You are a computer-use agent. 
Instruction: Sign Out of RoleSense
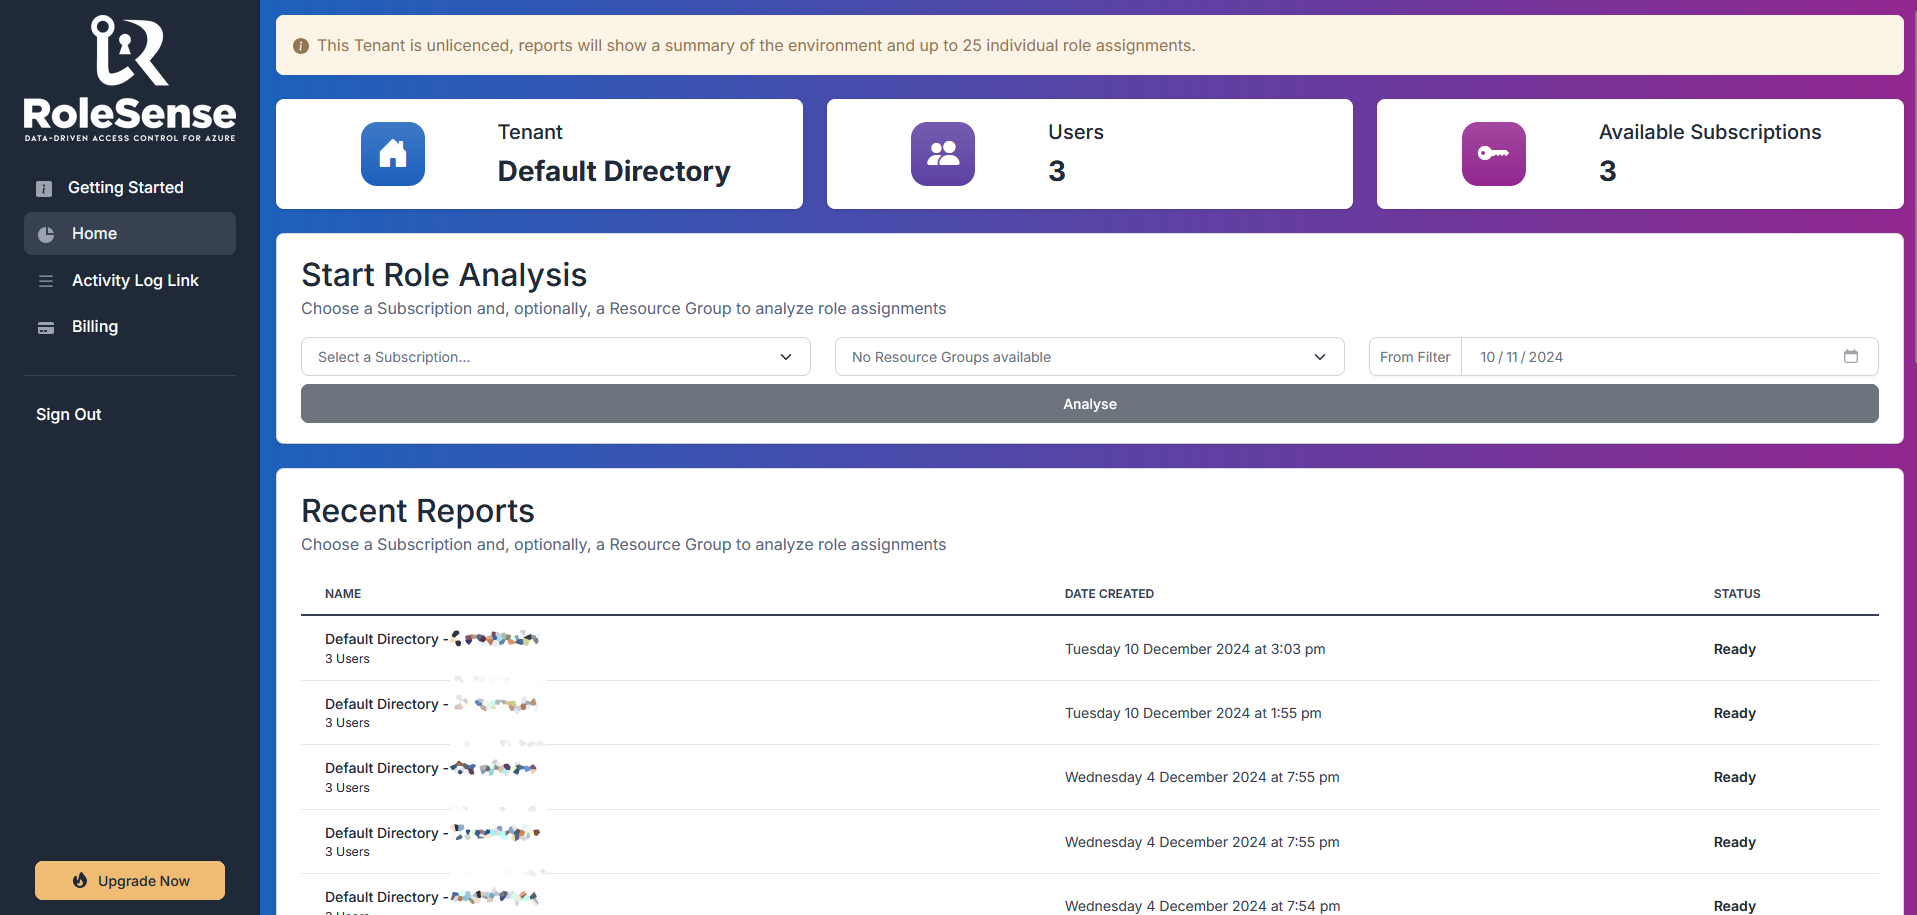click(x=69, y=414)
